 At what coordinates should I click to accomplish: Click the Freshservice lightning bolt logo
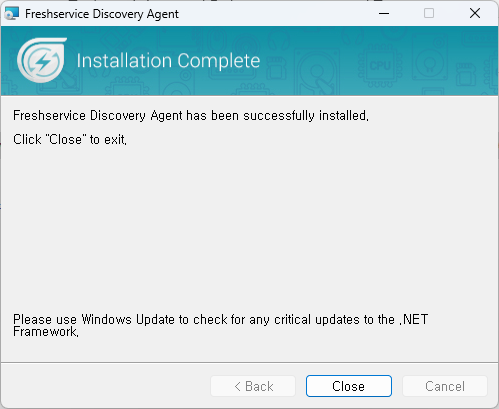42,60
